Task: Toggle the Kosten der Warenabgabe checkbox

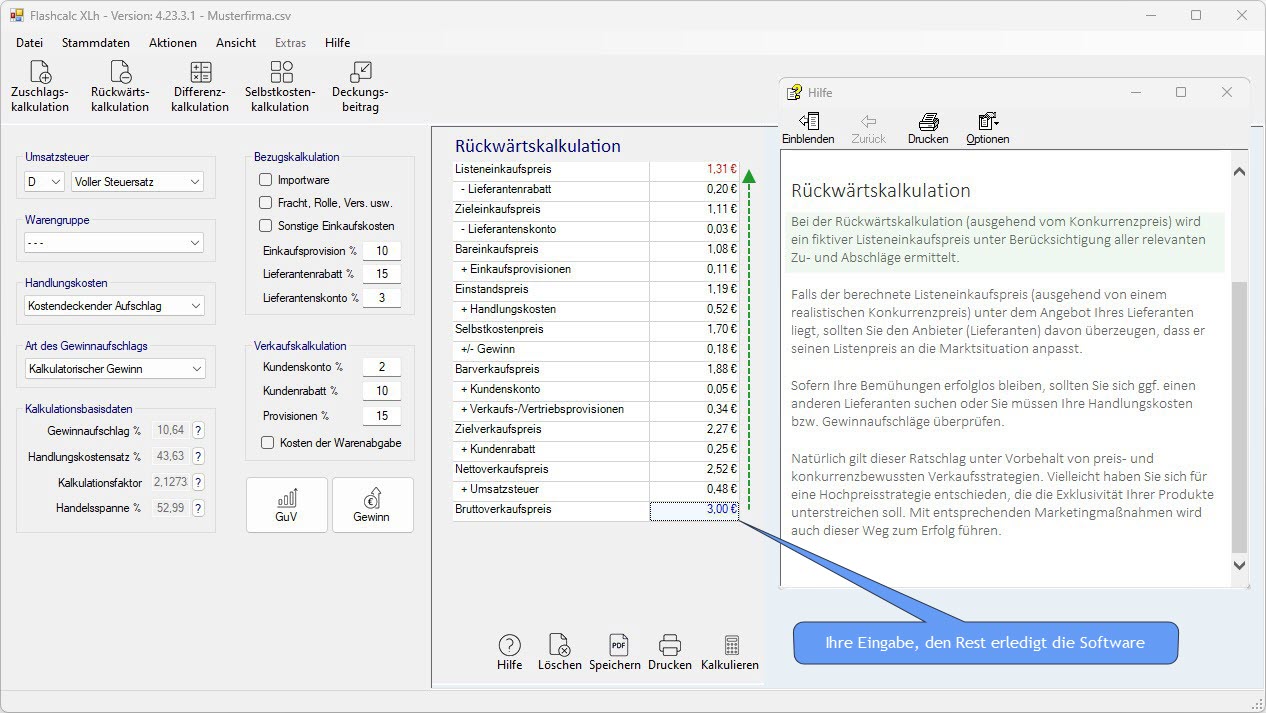Action: coord(267,443)
